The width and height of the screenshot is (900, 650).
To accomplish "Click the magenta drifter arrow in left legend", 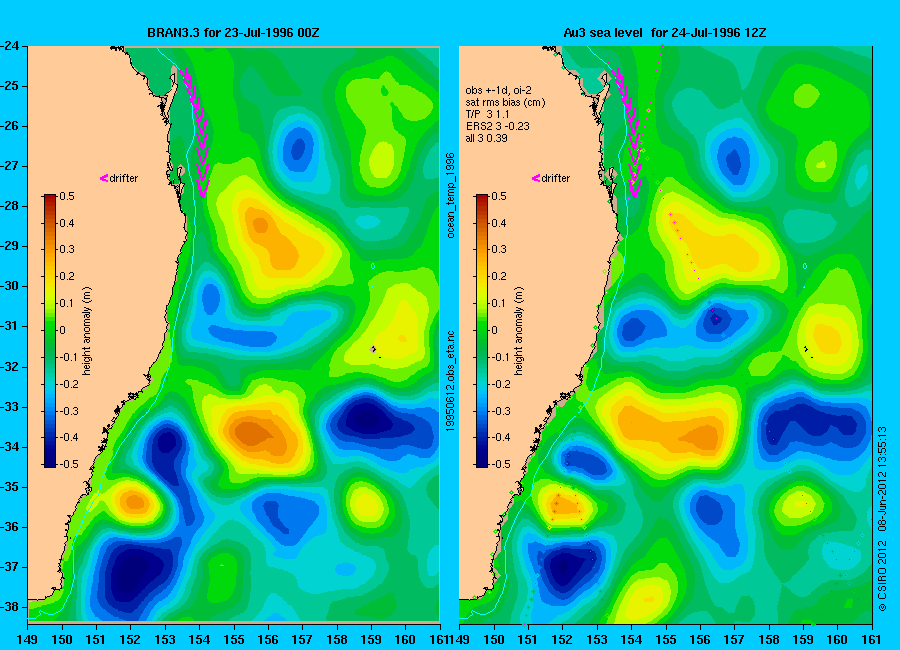I will click(104, 179).
